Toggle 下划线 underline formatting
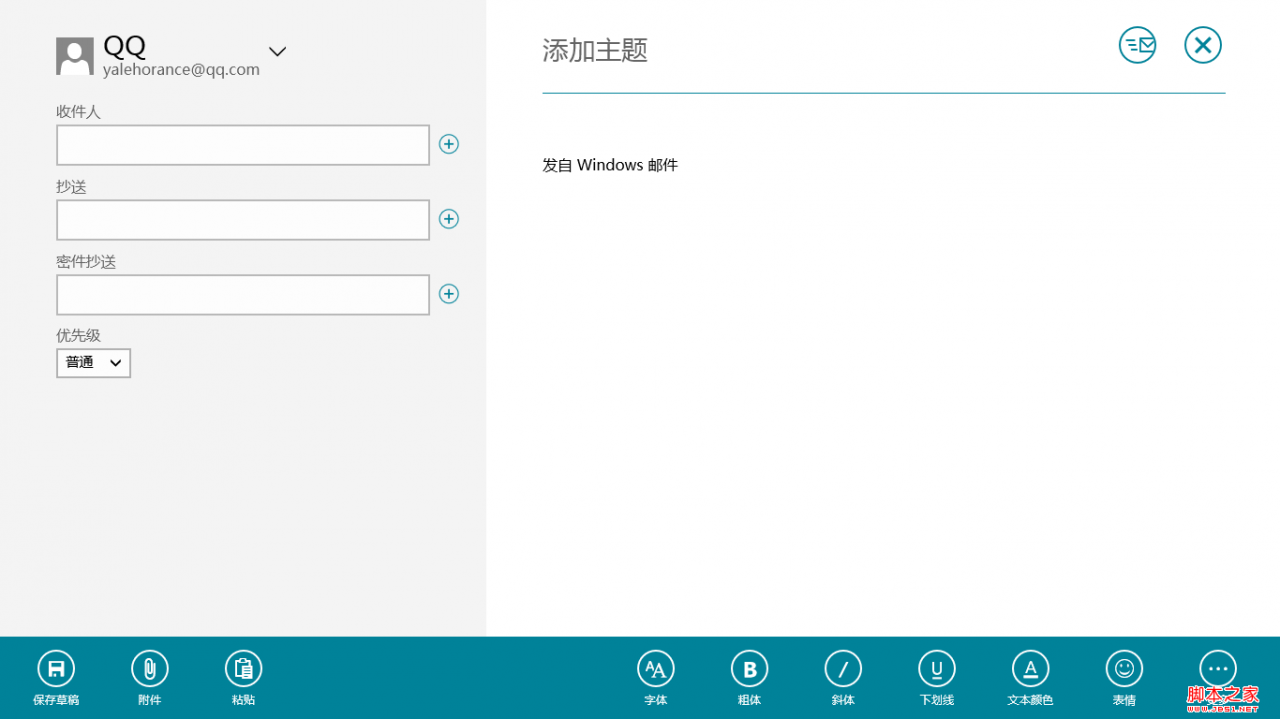The image size is (1280, 719). click(937, 668)
